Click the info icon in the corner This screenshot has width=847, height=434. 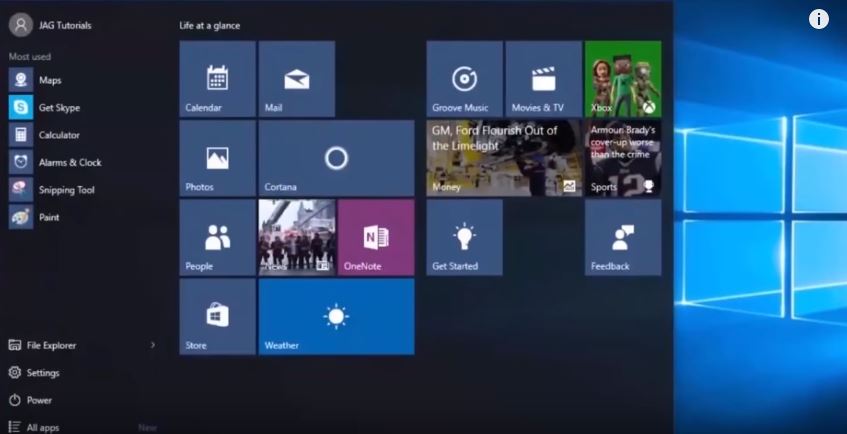[818, 19]
